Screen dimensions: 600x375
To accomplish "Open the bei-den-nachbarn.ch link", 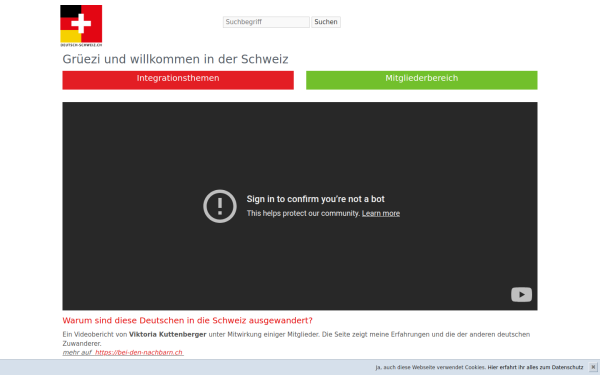I will point(139,352).
